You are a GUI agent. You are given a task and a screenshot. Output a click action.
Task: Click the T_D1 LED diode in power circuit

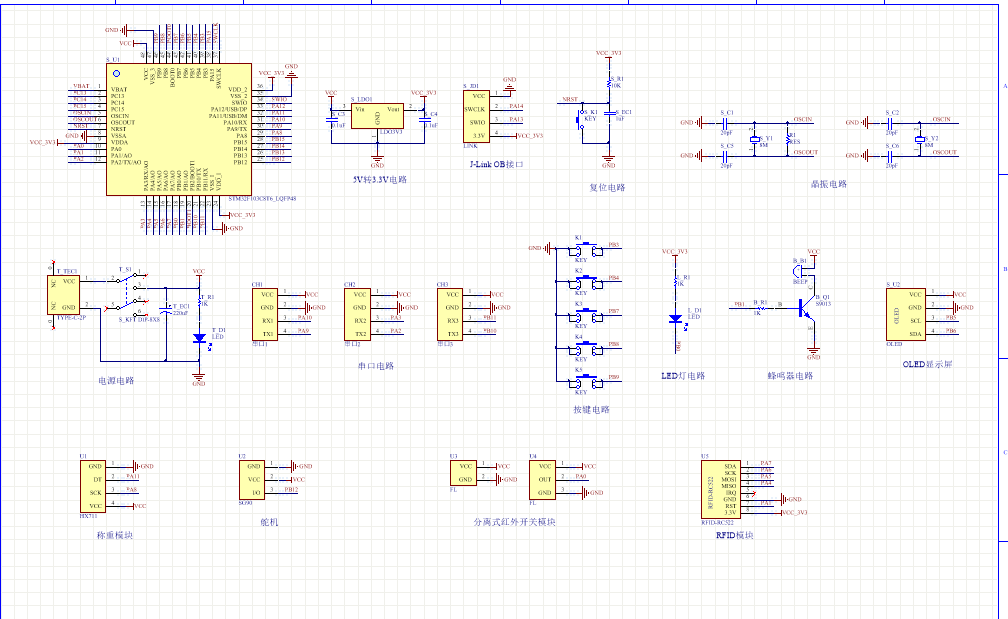199,337
